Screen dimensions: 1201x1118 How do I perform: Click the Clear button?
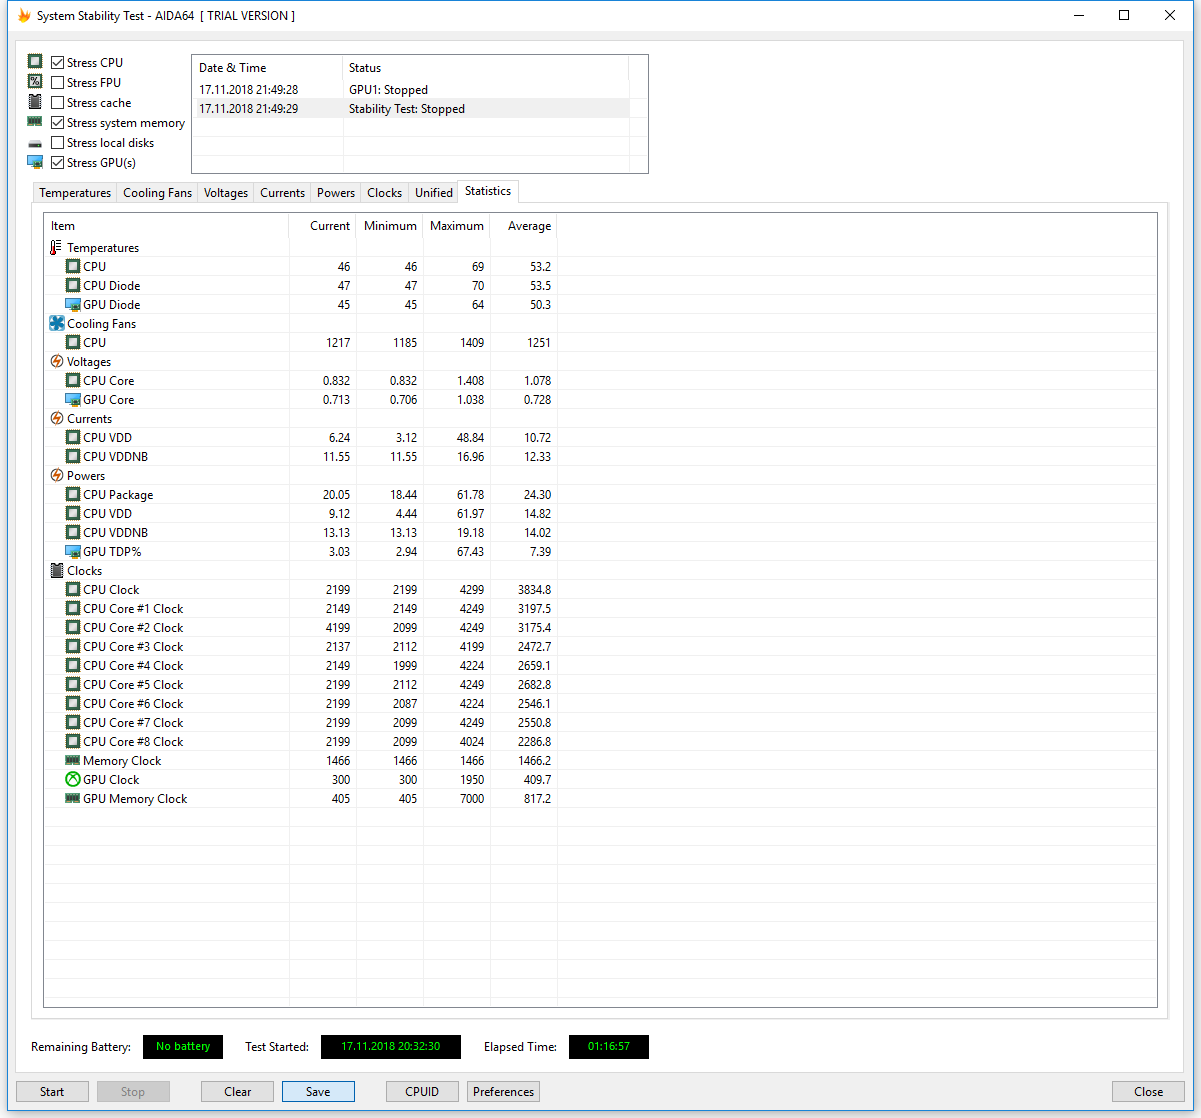[238, 1091]
